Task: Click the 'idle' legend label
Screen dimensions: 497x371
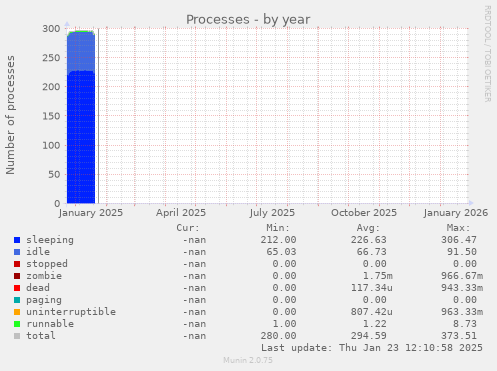Action: (38, 252)
